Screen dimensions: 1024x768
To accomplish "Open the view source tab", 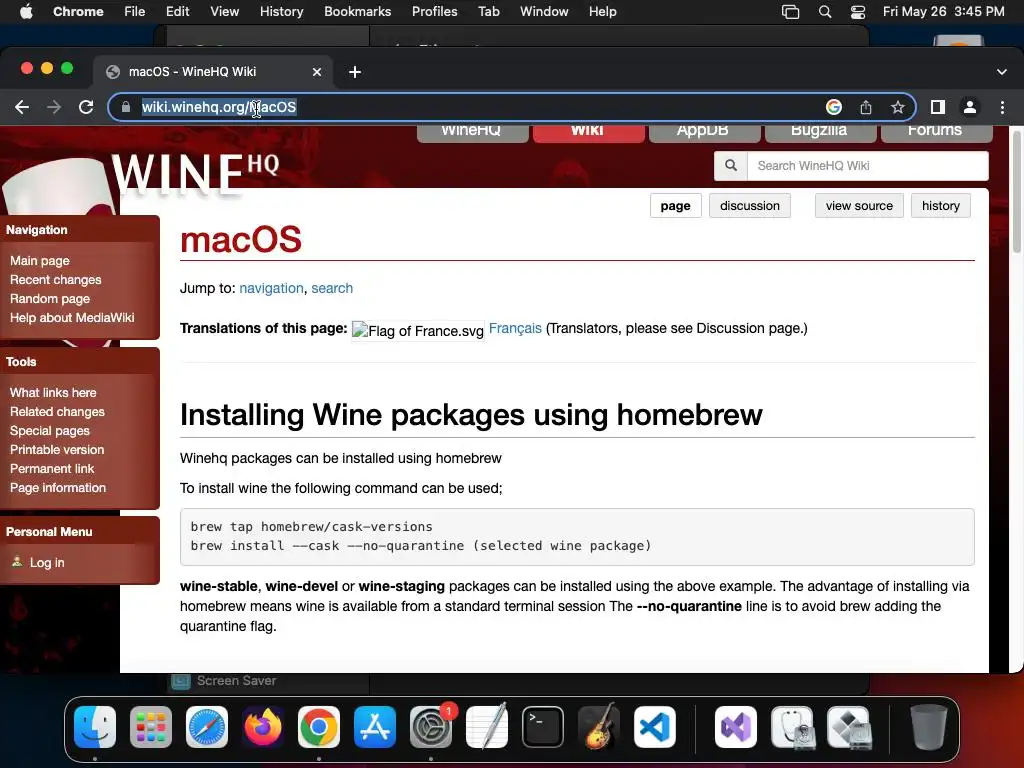I will pos(859,206).
